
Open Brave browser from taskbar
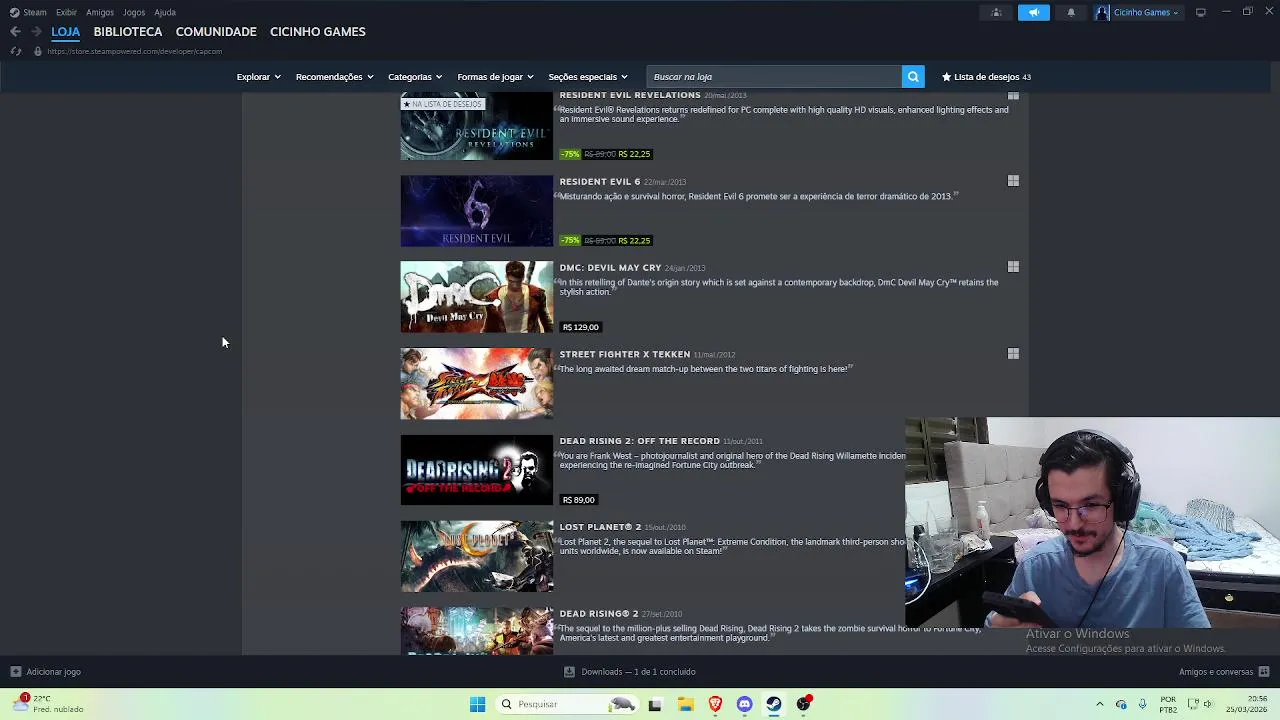(715, 704)
